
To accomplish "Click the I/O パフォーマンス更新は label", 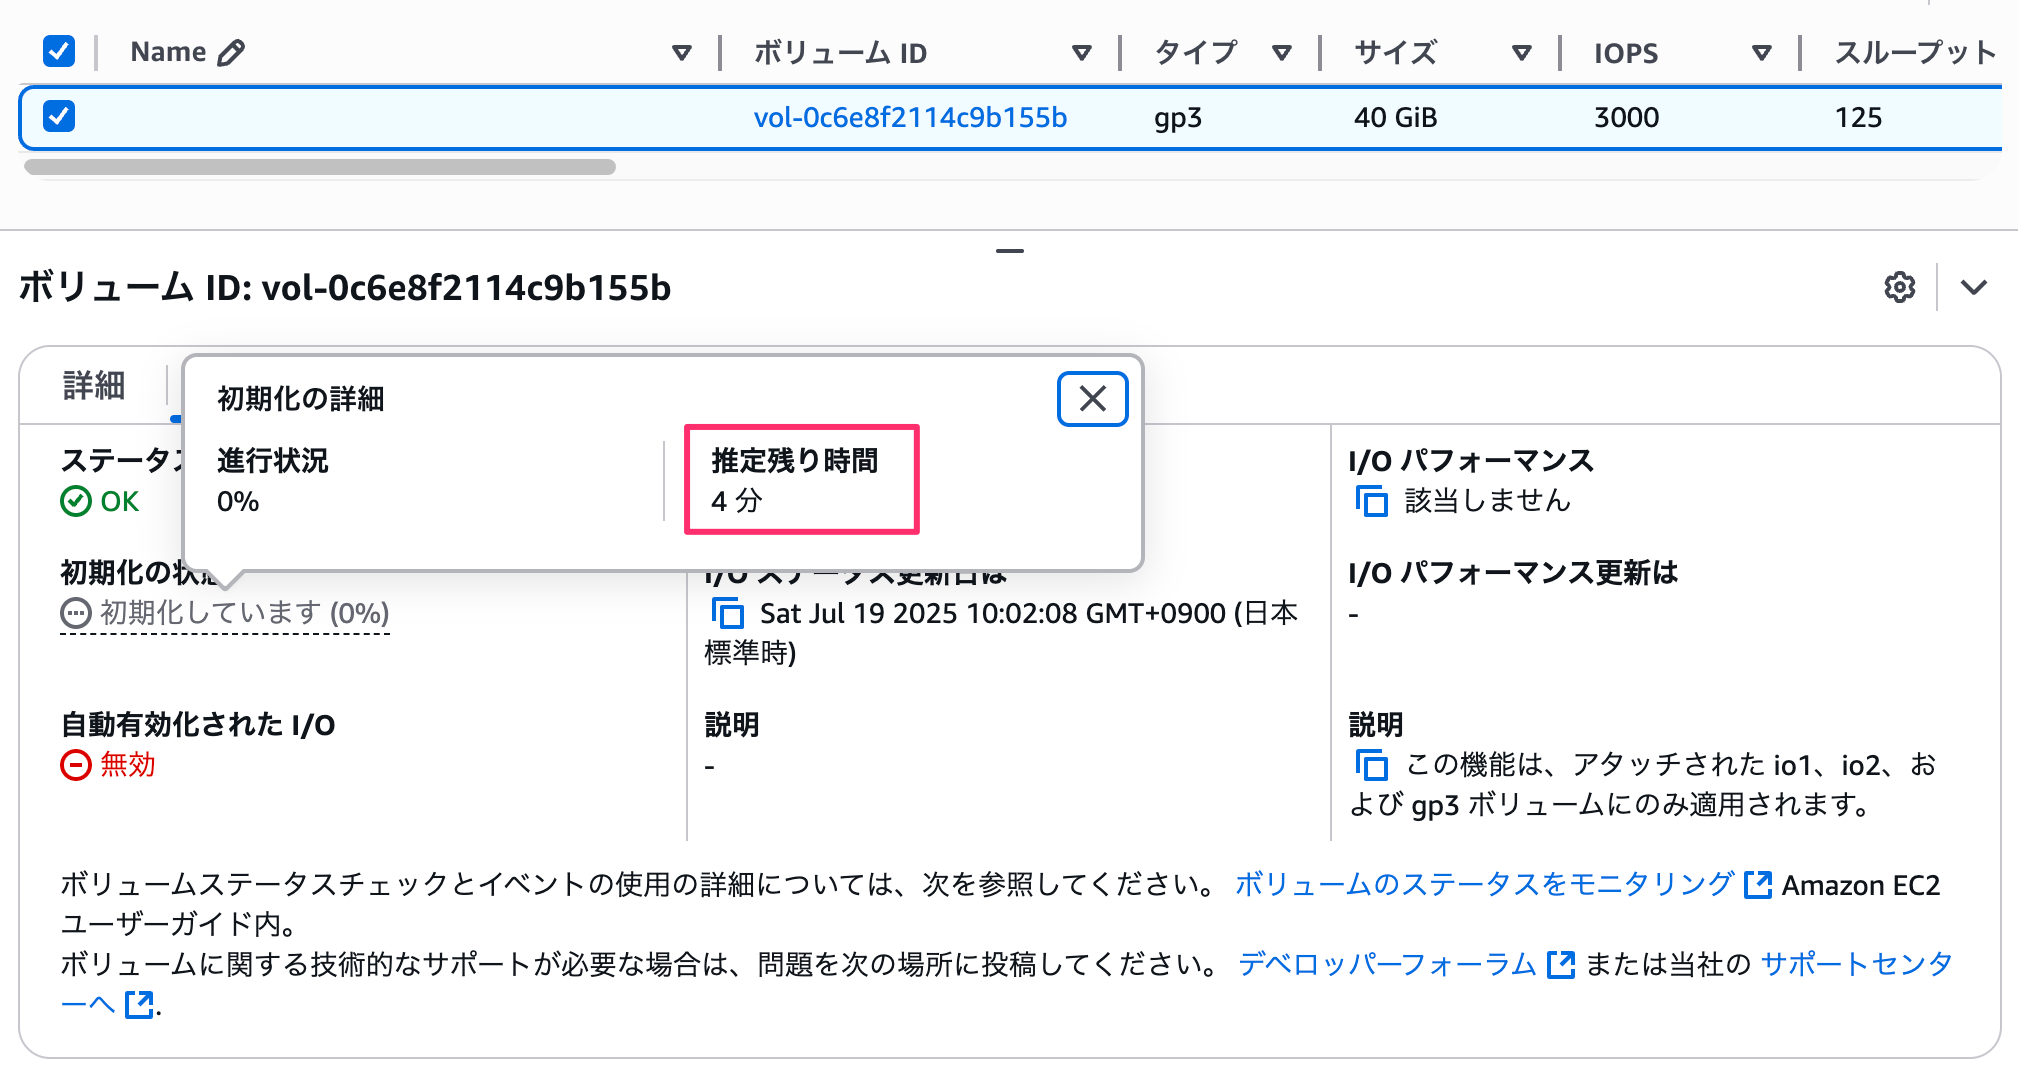I will tap(1513, 573).
